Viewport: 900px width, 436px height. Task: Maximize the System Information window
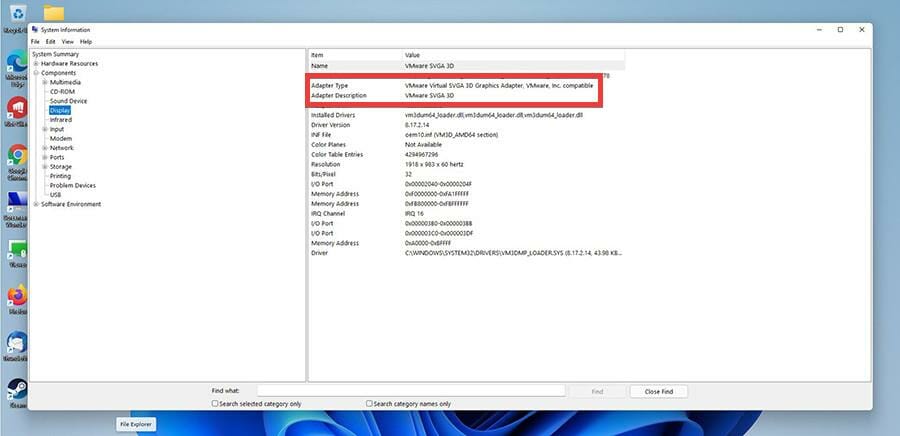pyautogui.click(x=840, y=30)
